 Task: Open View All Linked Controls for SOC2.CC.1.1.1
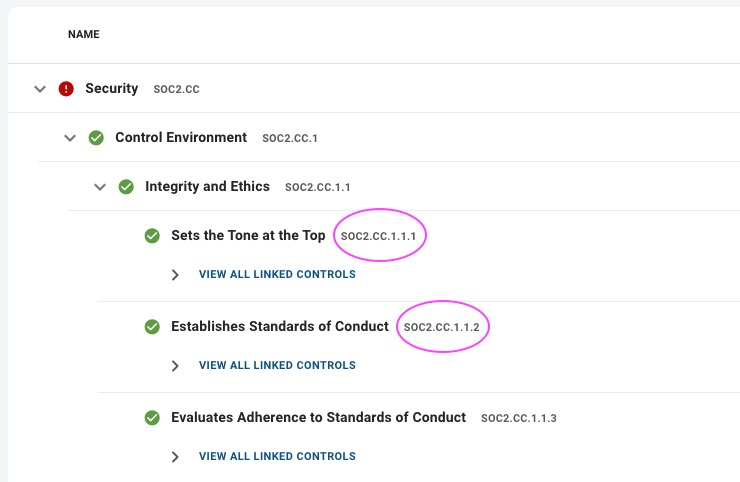coord(277,274)
